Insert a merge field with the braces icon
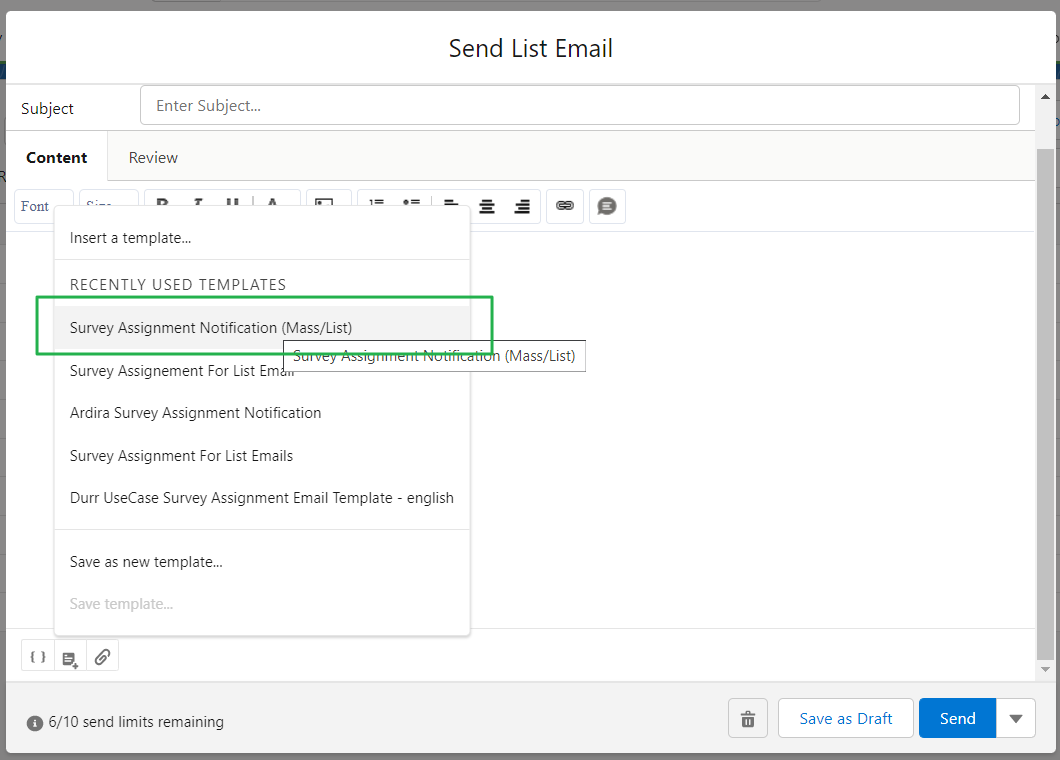Viewport: 1060px width, 760px height. point(37,655)
